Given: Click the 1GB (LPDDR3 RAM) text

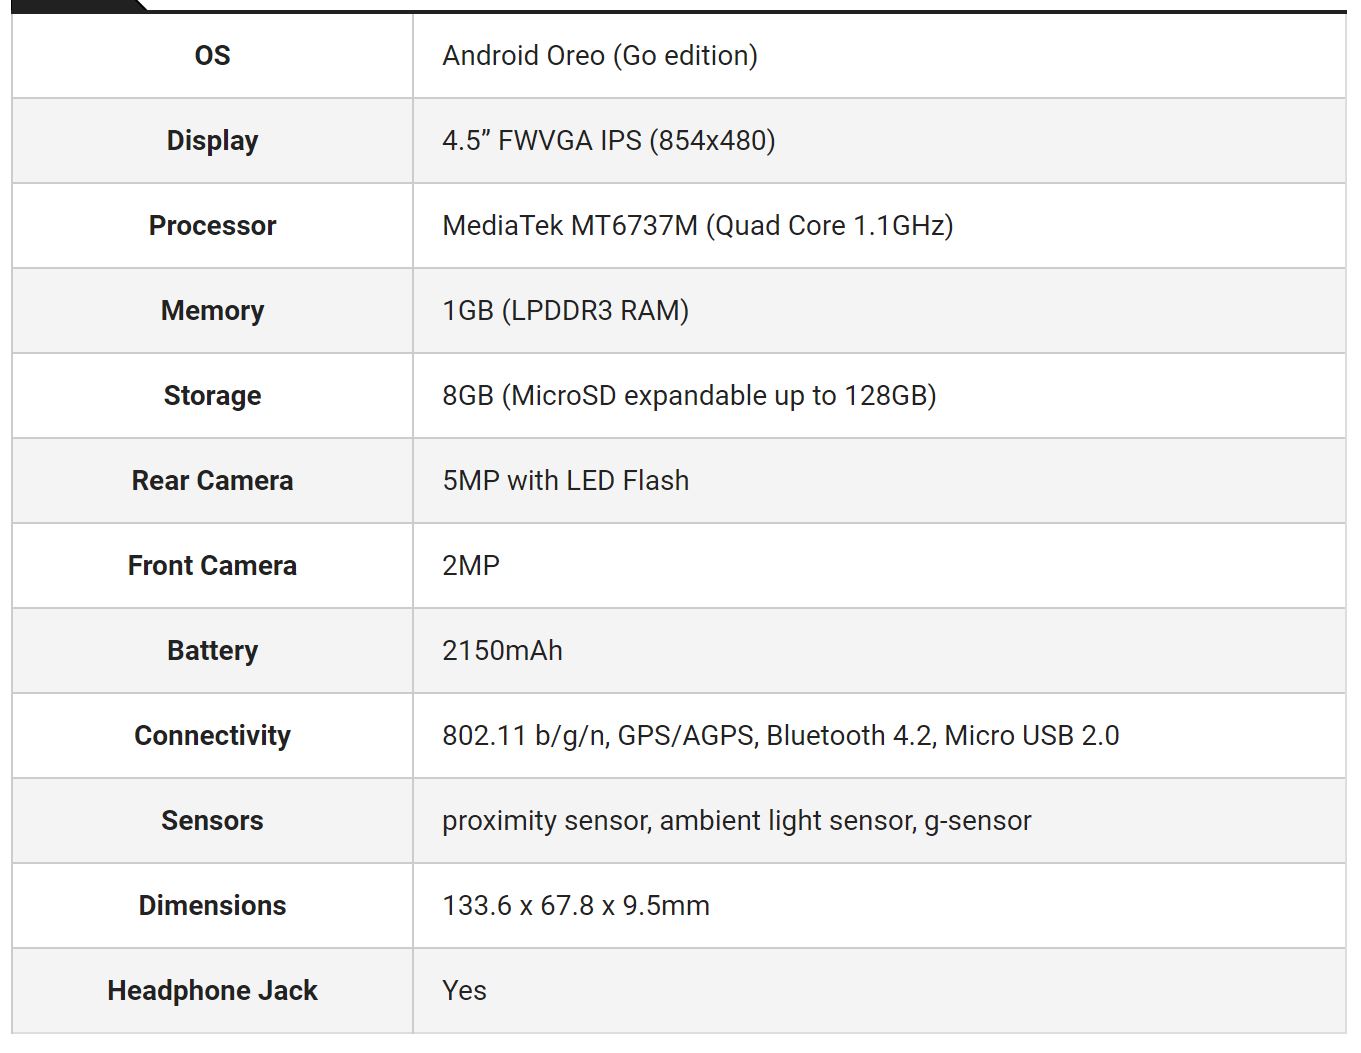Looking at the screenshot, I should (x=565, y=310).
